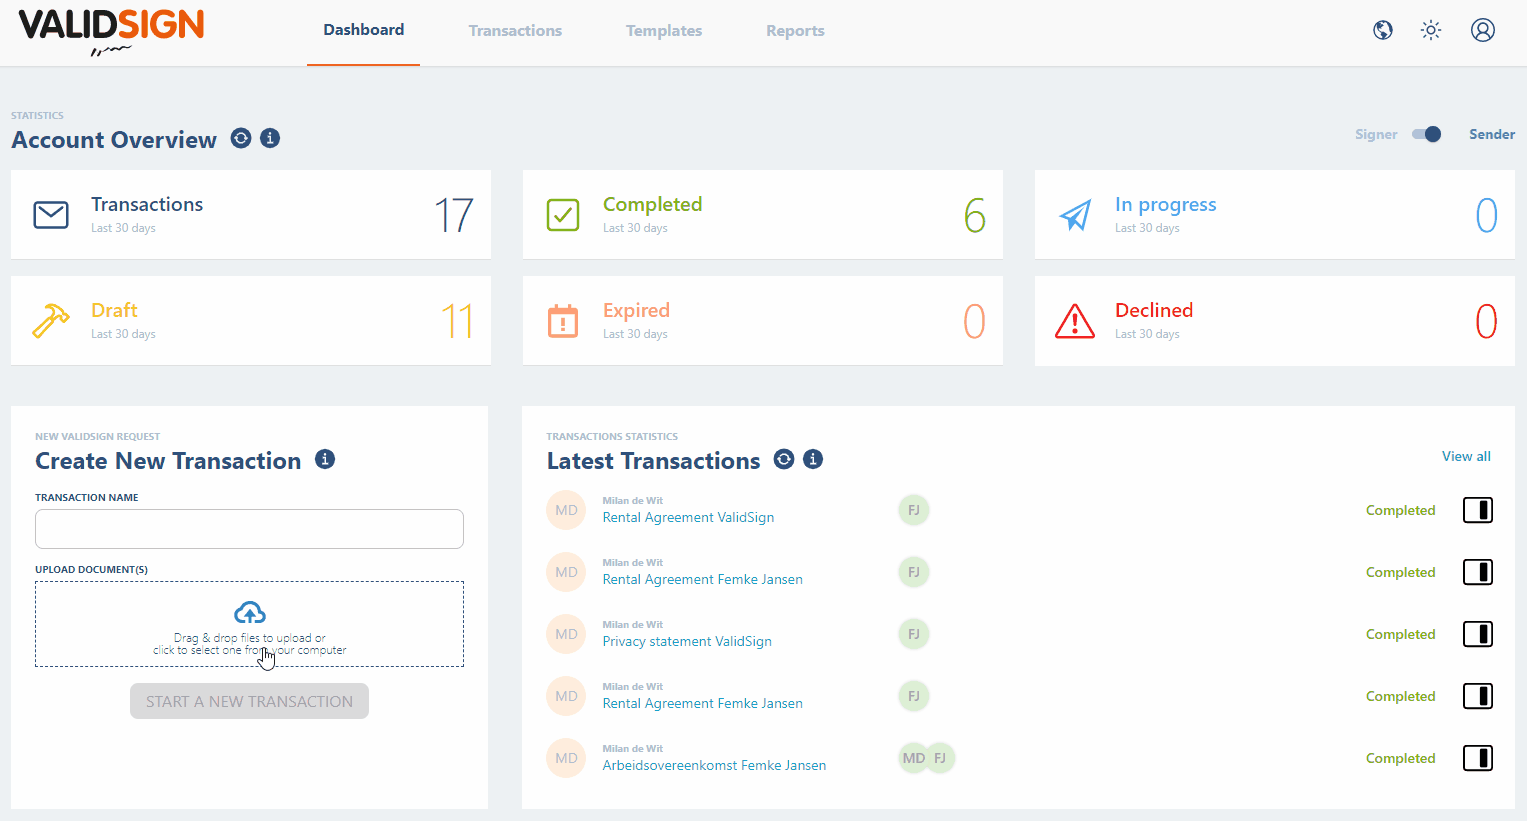The height and width of the screenshot is (821, 1527).
Task: Open Rental Agreement ValidSign transaction
Action: tap(688, 517)
